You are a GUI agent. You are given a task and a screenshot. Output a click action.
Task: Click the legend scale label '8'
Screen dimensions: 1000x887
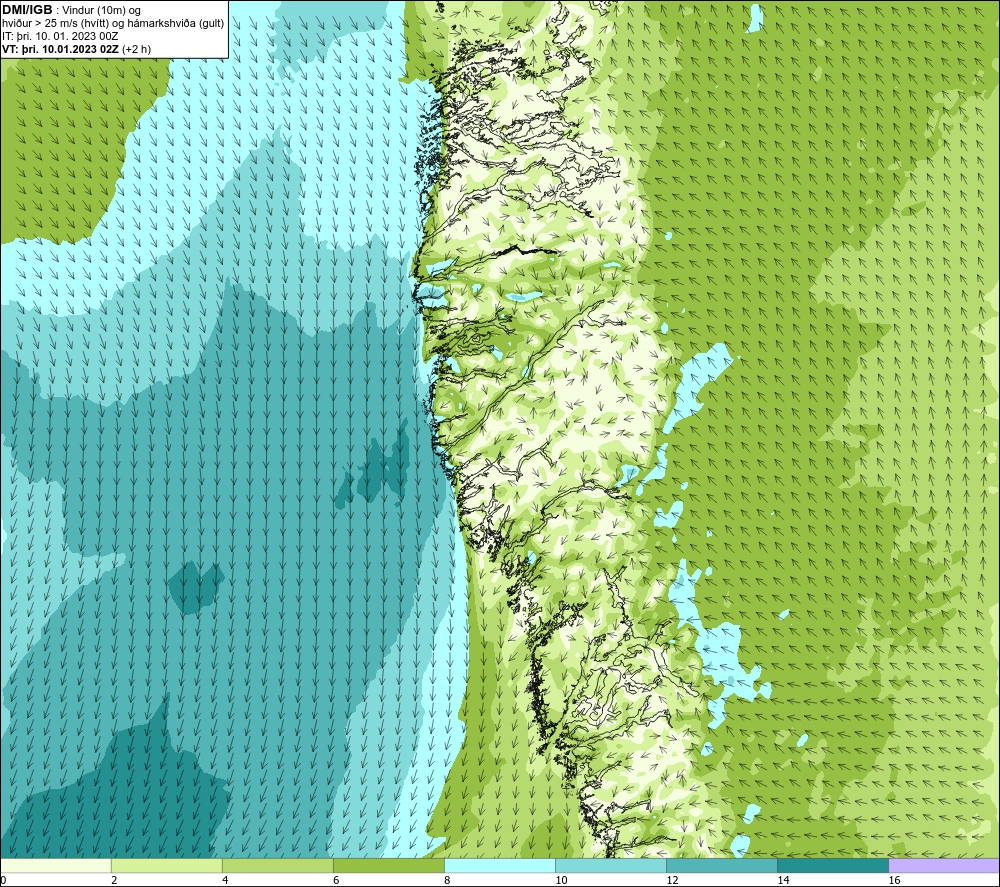tap(447, 880)
